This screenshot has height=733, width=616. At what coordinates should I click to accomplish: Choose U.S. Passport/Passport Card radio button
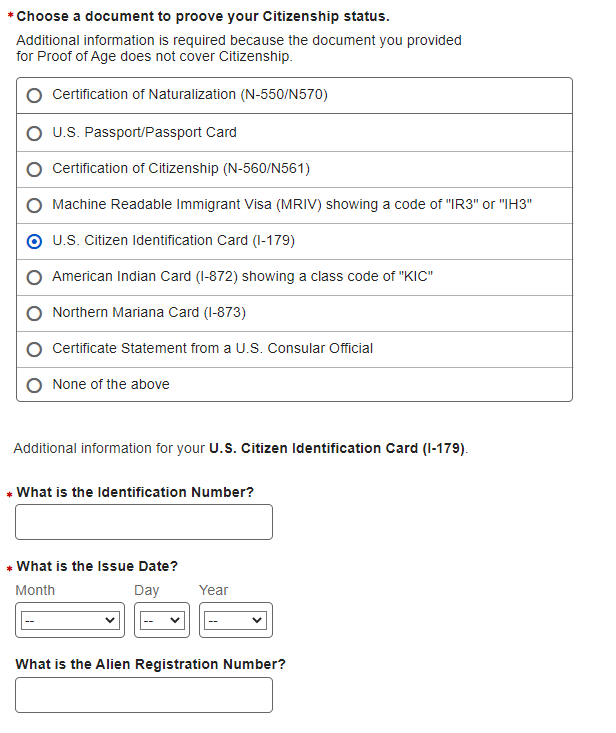click(34, 132)
